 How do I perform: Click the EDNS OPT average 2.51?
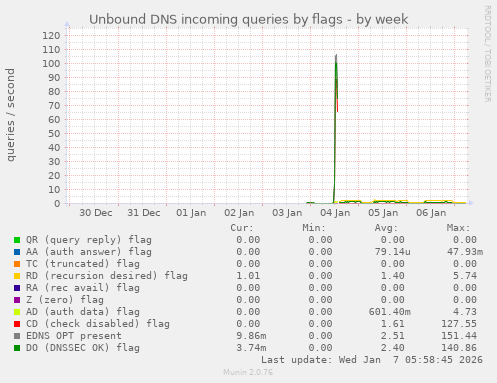tap(392, 336)
